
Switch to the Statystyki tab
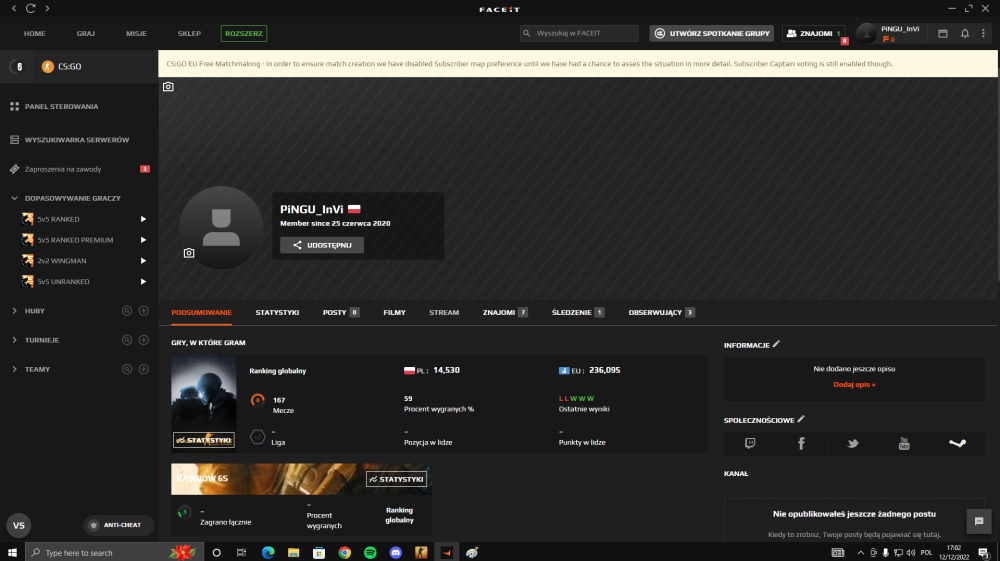click(277, 312)
